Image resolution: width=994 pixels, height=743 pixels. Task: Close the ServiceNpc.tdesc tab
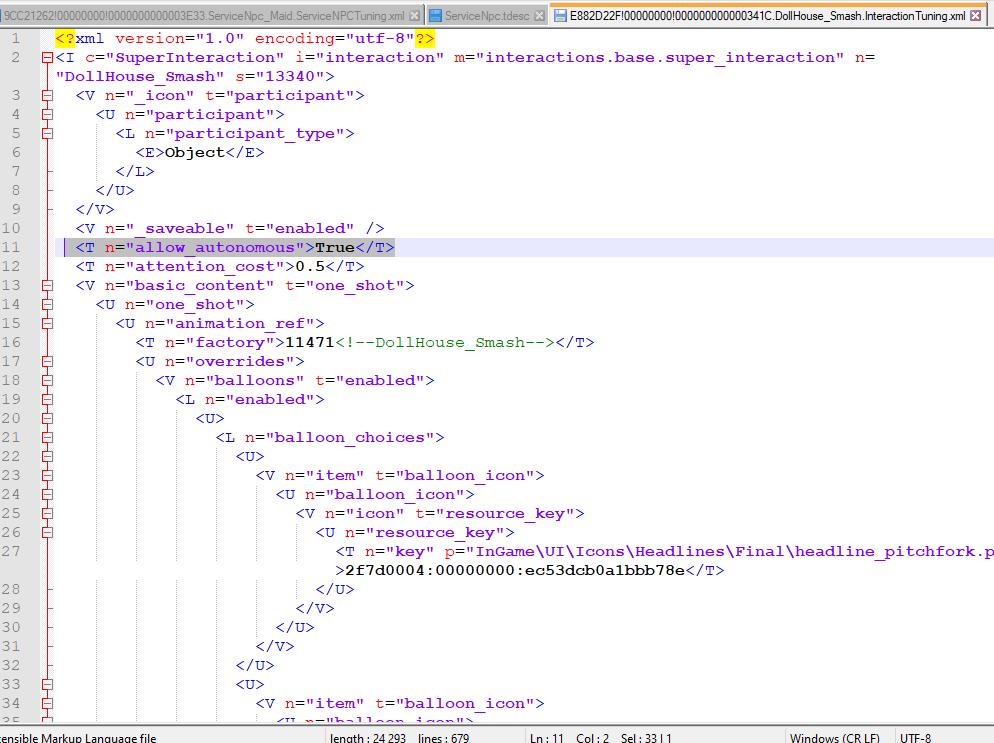[x=540, y=16]
